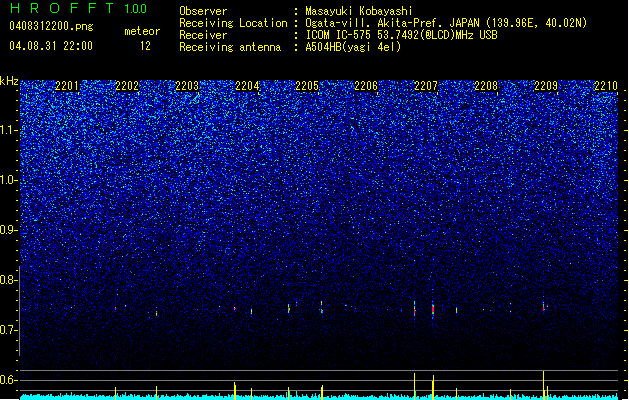Click the 2205 time marker
Viewport: 629px width, 400px height.
[307, 86]
